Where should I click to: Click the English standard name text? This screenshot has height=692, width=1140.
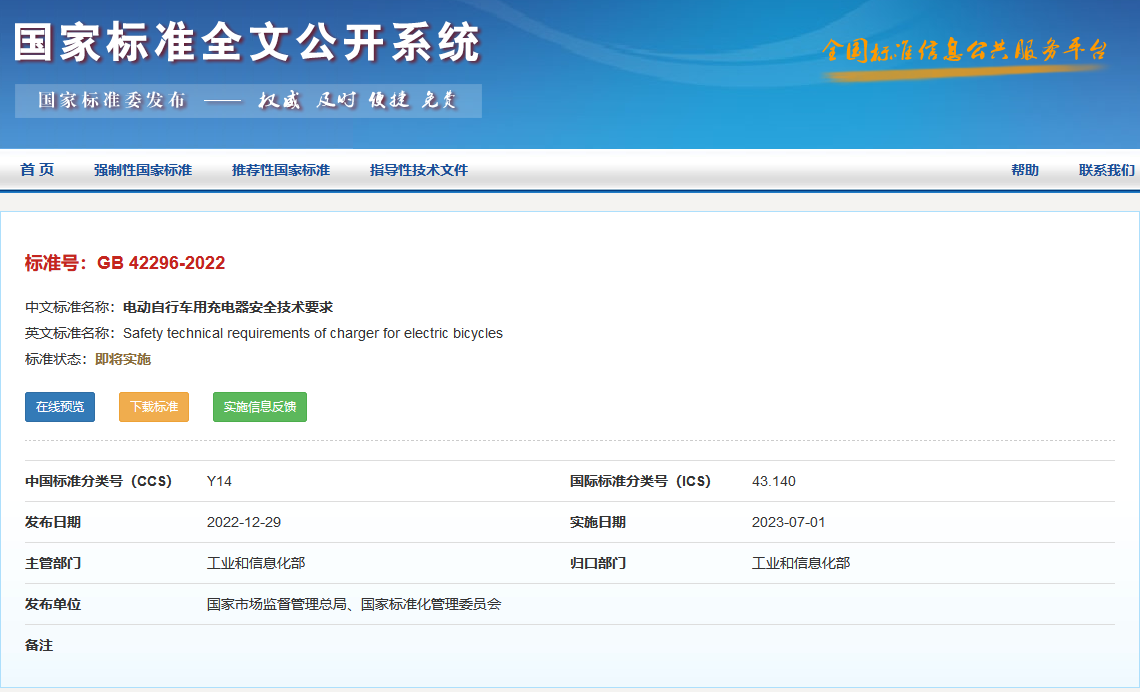click(x=312, y=333)
